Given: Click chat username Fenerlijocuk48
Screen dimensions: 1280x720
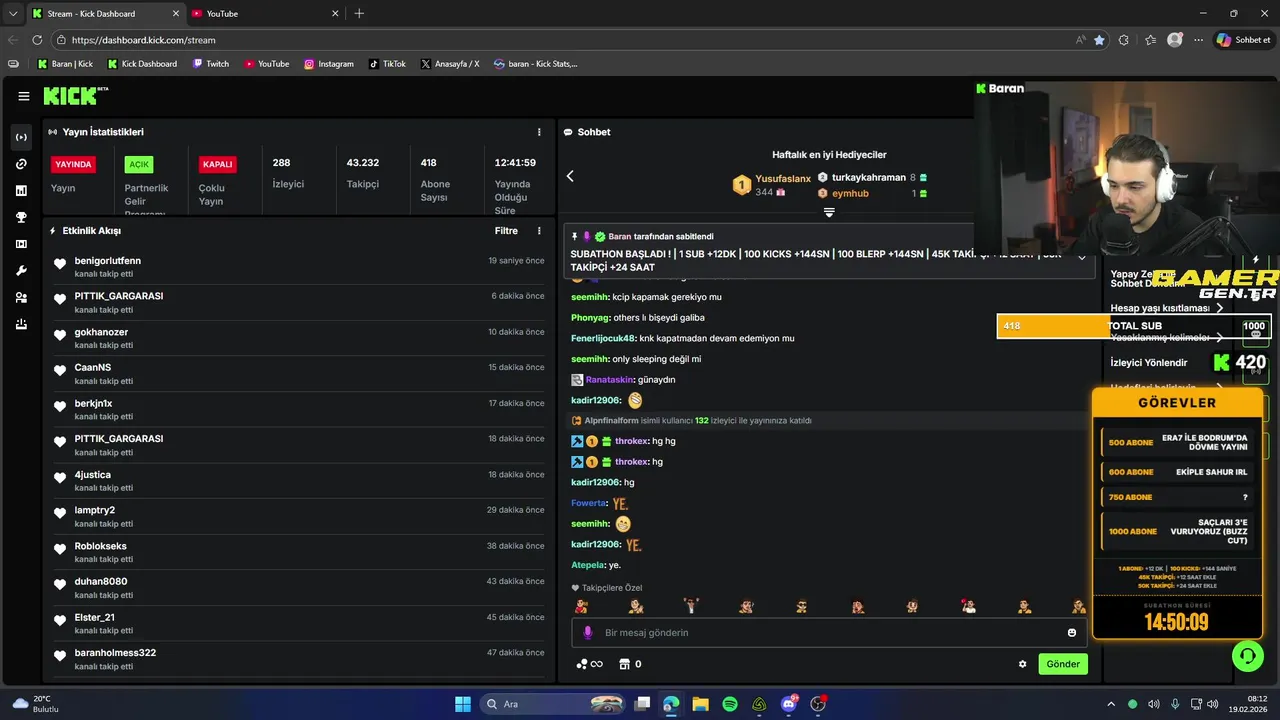Looking at the screenshot, I should [x=603, y=338].
